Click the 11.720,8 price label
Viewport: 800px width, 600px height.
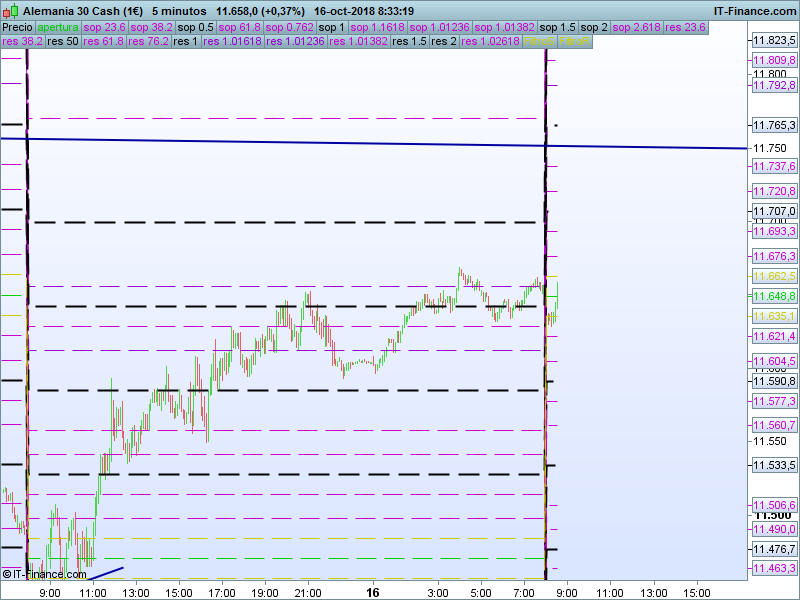774,191
